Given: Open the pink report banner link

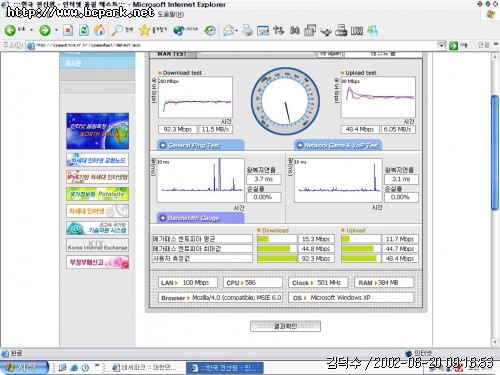Looking at the screenshot, I should (97, 262).
